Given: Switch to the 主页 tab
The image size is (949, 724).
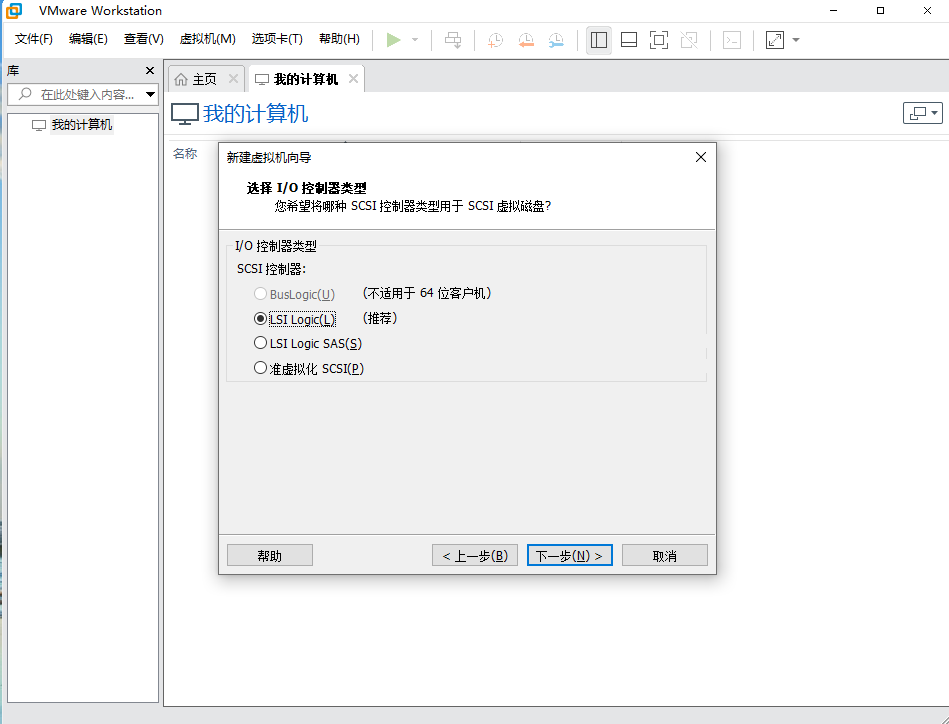Looking at the screenshot, I should pyautogui.click(x=205, y=79).
